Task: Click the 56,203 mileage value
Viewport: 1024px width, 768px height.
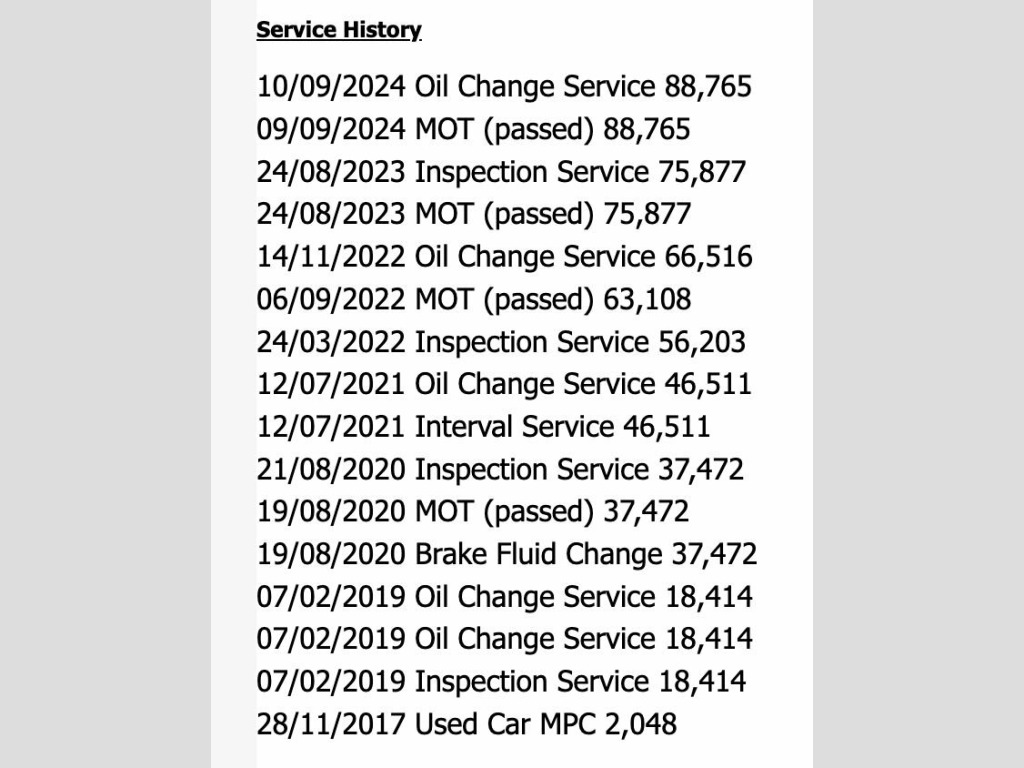Action: point(702,342)
